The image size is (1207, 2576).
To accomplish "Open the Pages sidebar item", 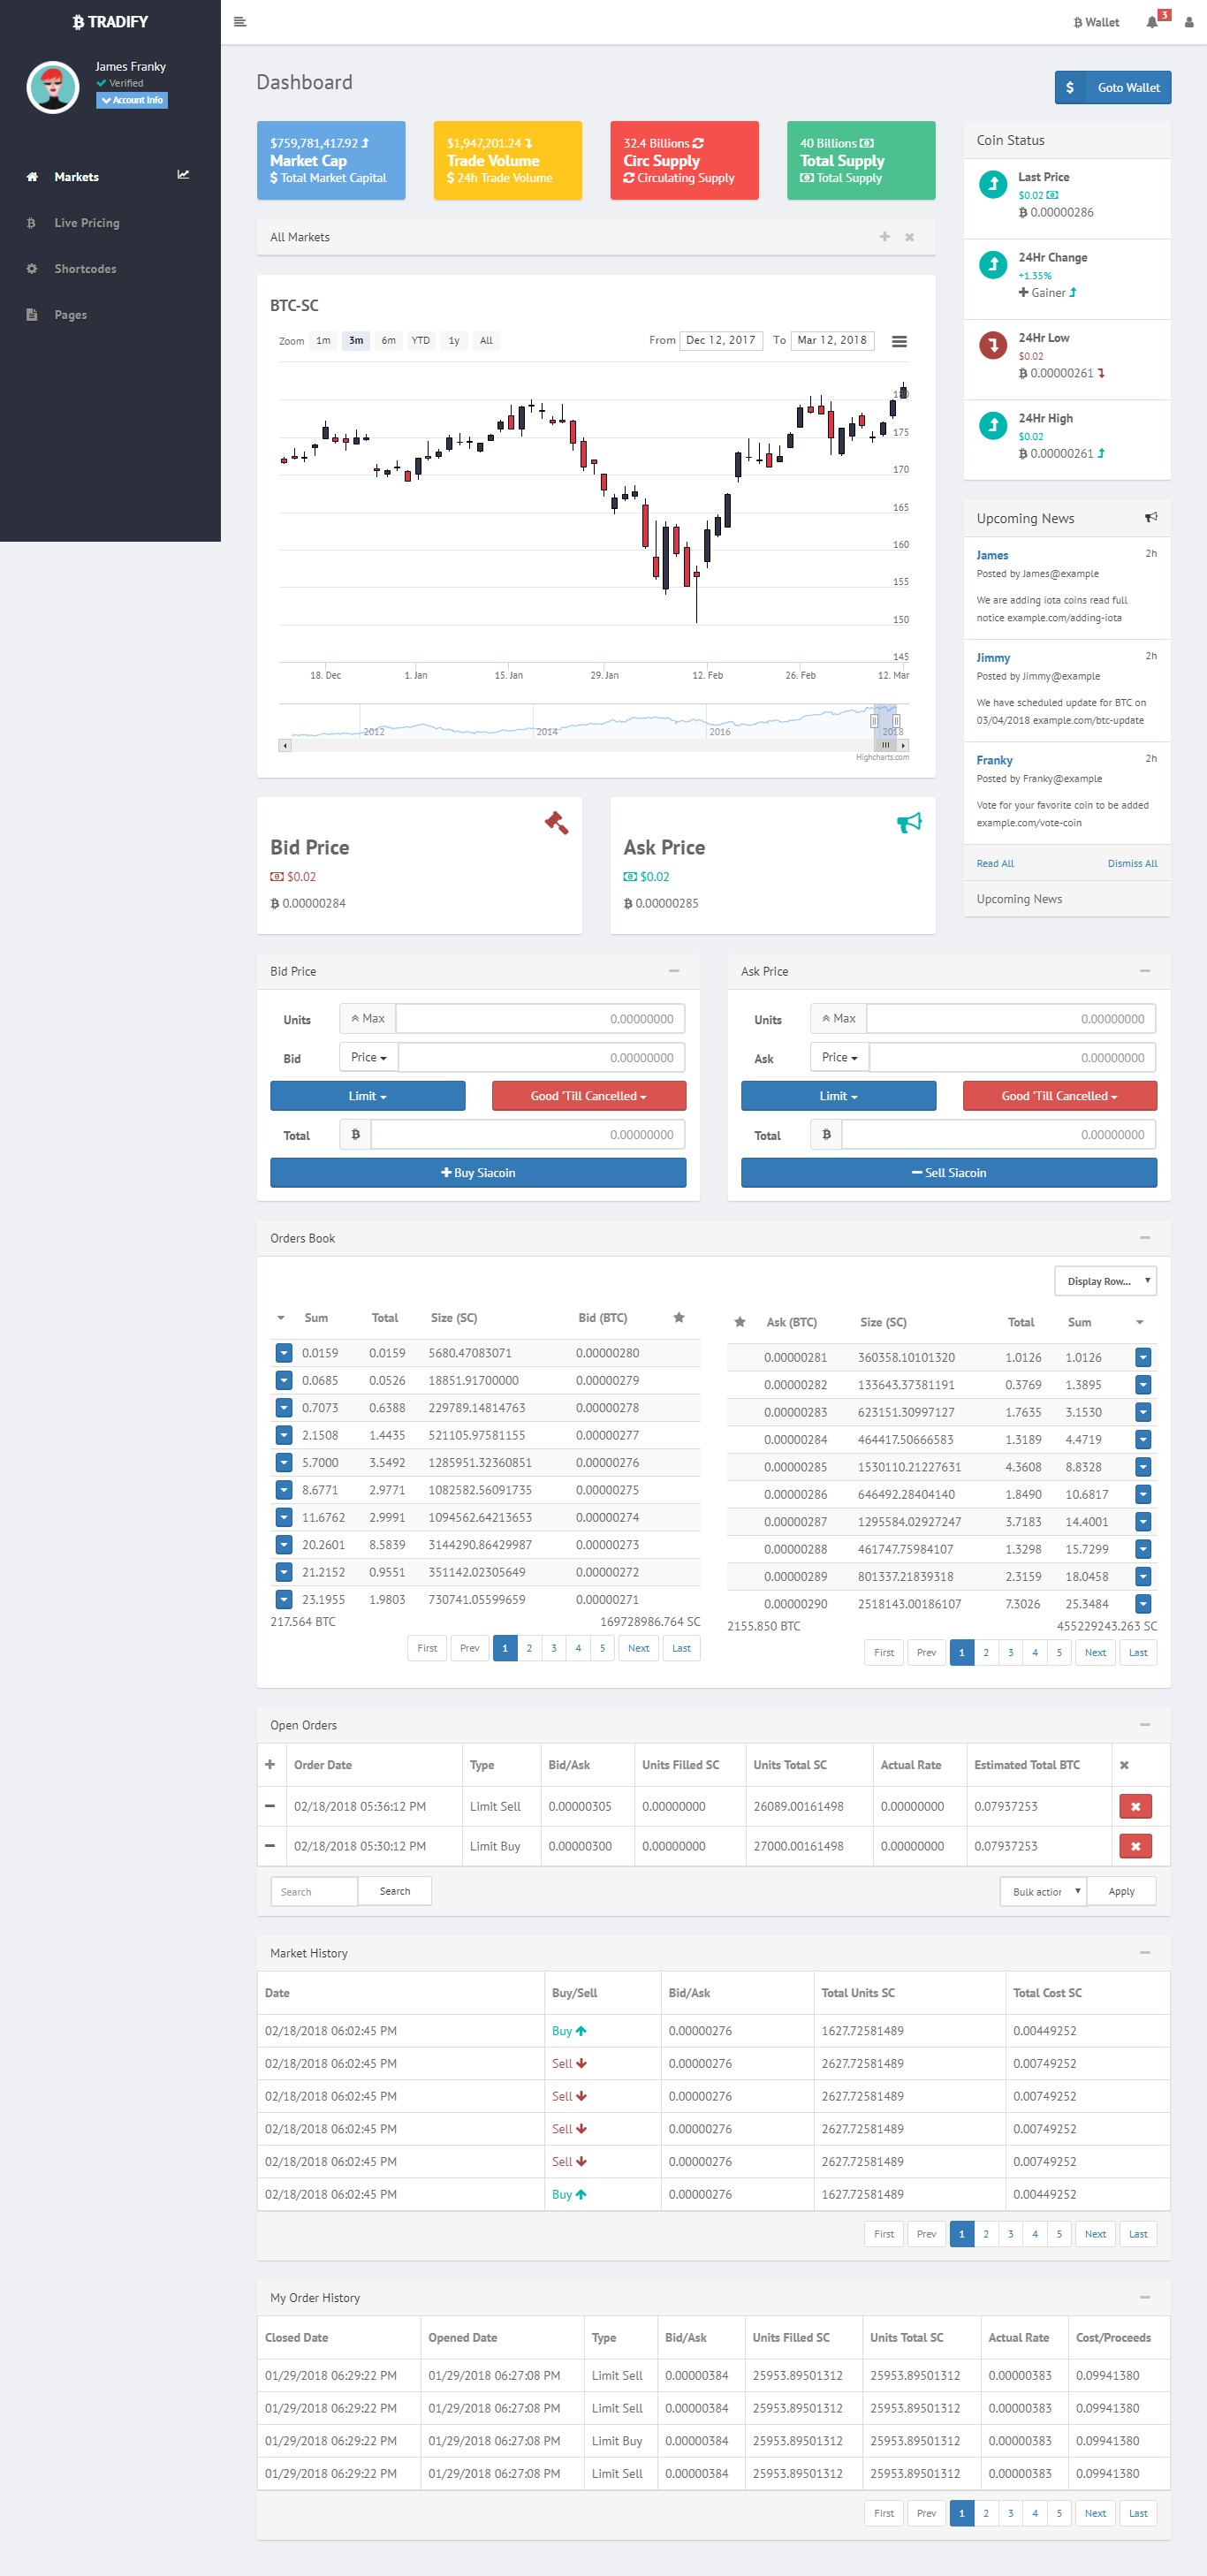I will [x=110, y=315].
